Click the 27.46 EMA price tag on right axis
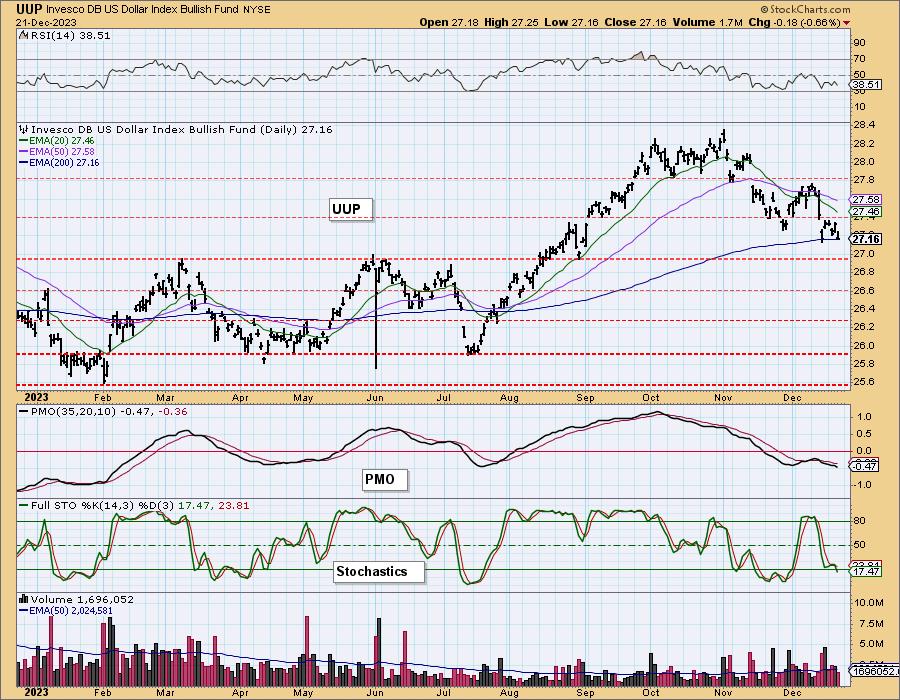Image resolution: width=900 pixels, height=700 pixels. coord(866,212)
